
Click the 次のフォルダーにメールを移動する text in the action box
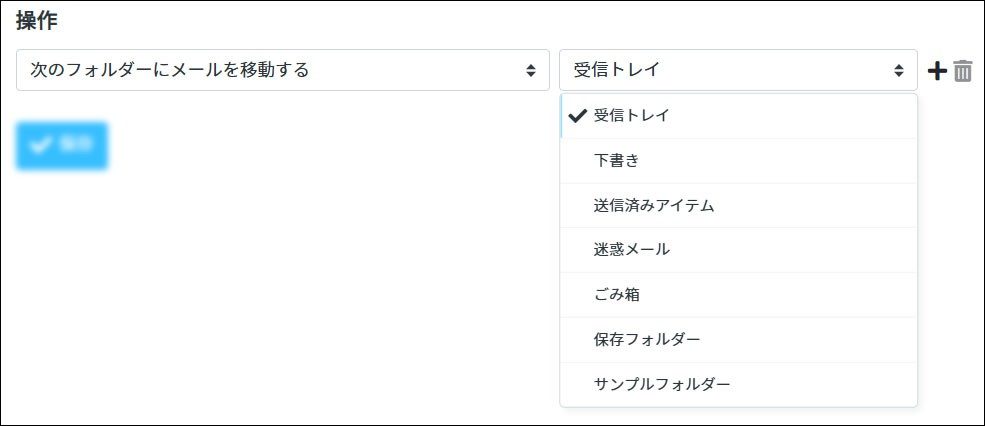tap(169, 70)
